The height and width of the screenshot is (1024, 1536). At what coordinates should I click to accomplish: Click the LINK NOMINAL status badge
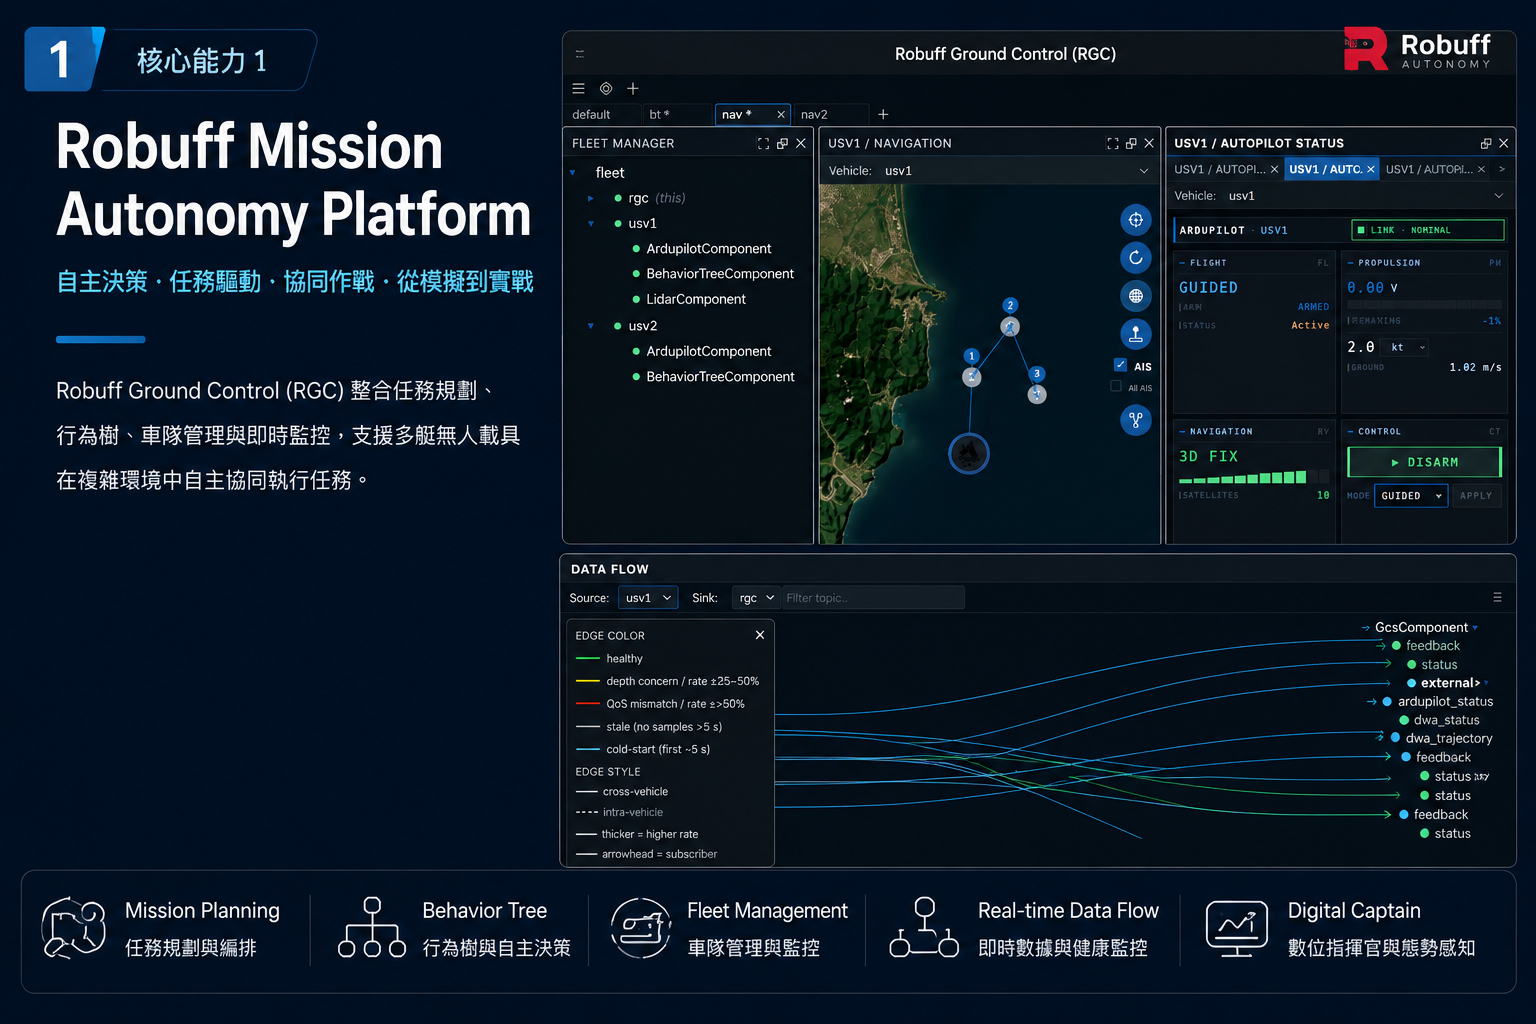[x=1427, y=230]
